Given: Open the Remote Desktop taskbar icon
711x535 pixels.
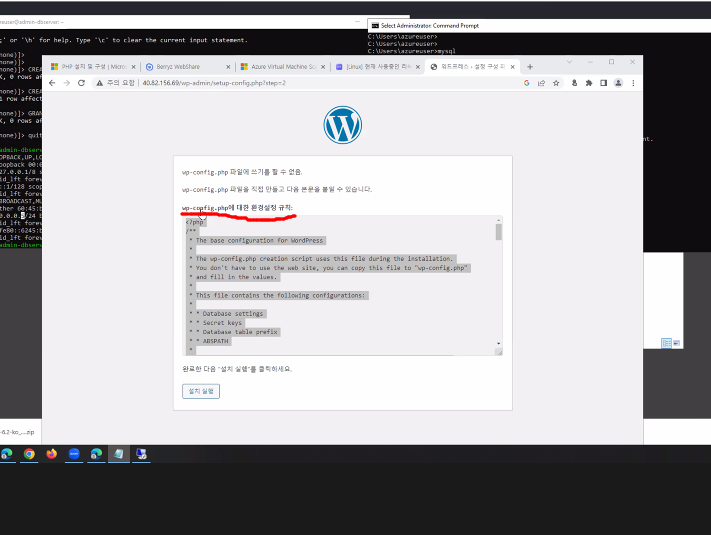Looking at the screenshot, I should [141, 453].
